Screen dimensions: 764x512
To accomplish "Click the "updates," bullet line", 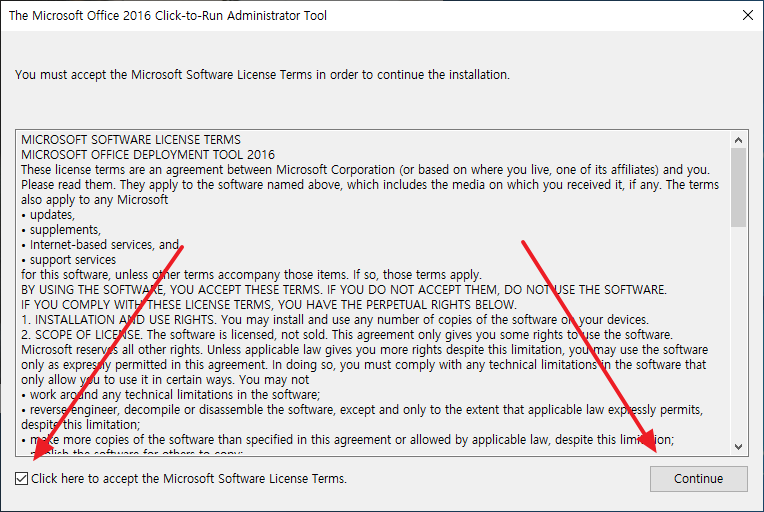I will click(48, 215).
